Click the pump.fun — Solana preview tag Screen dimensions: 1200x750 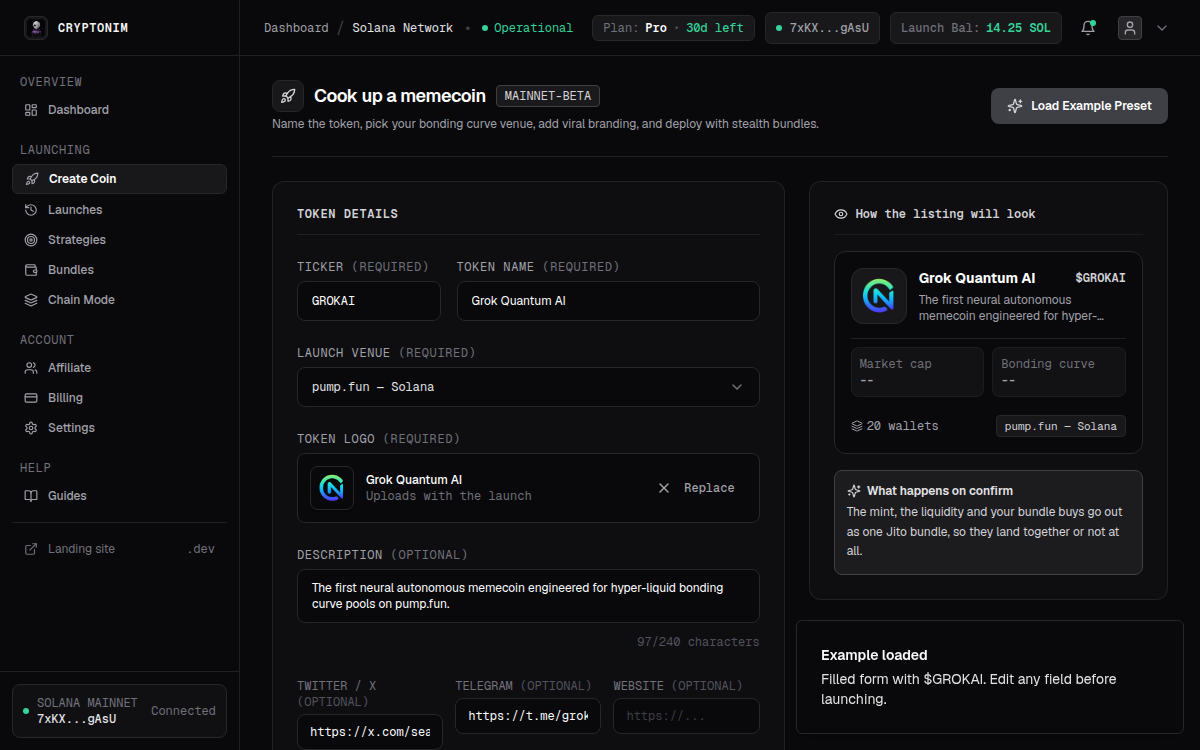(1061, 426)
